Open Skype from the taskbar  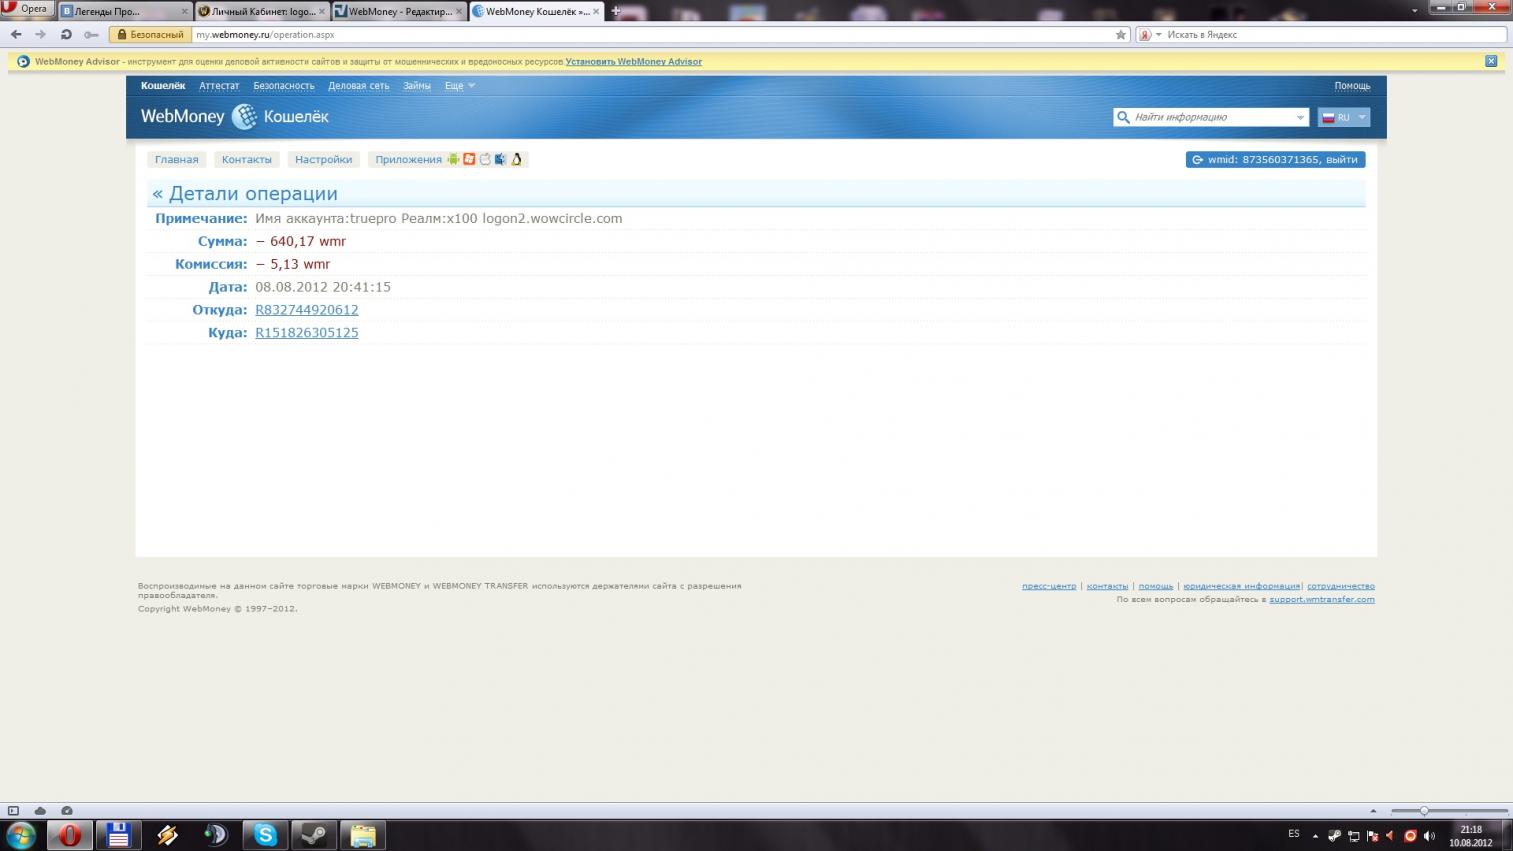[x=265, y=834]
